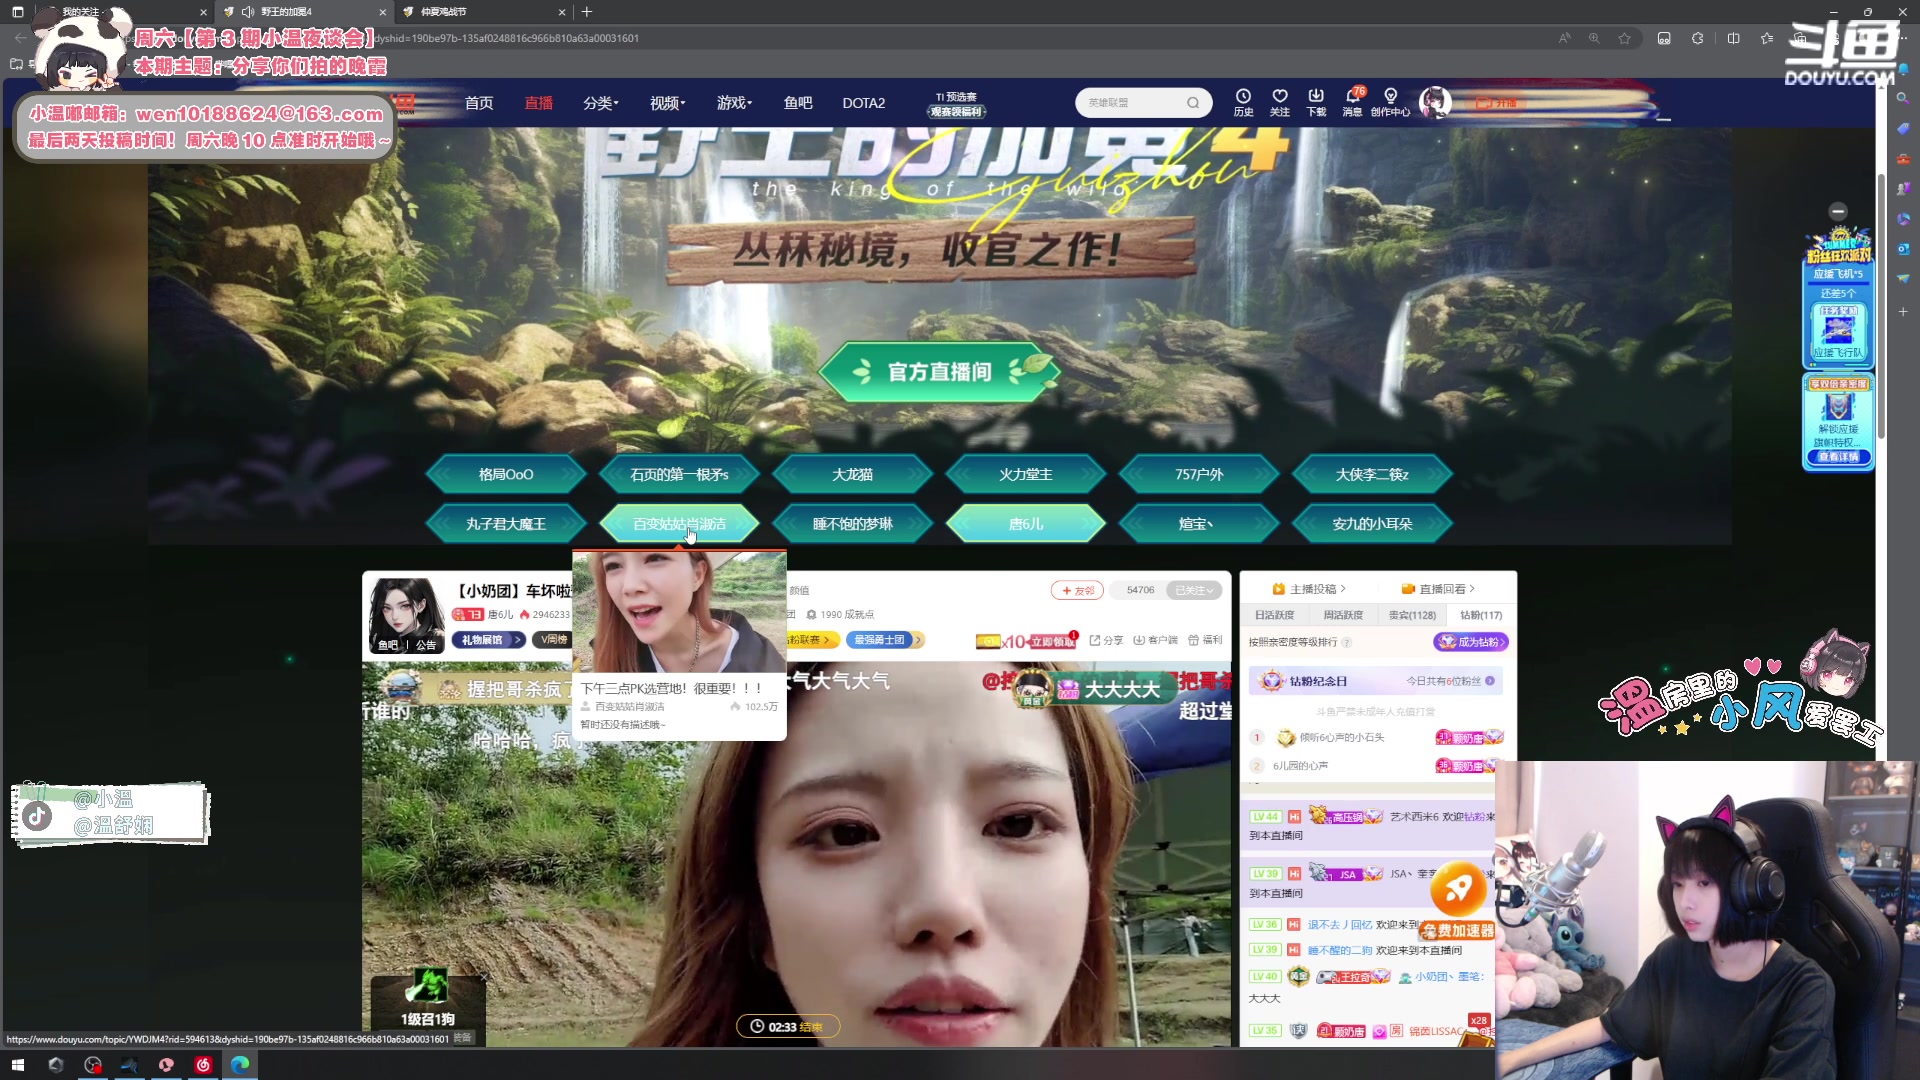The height and width of the screenshot is (1080, 1920).
Task: Click 立即领取 claim reward button
Action: tap(1052, 641)
